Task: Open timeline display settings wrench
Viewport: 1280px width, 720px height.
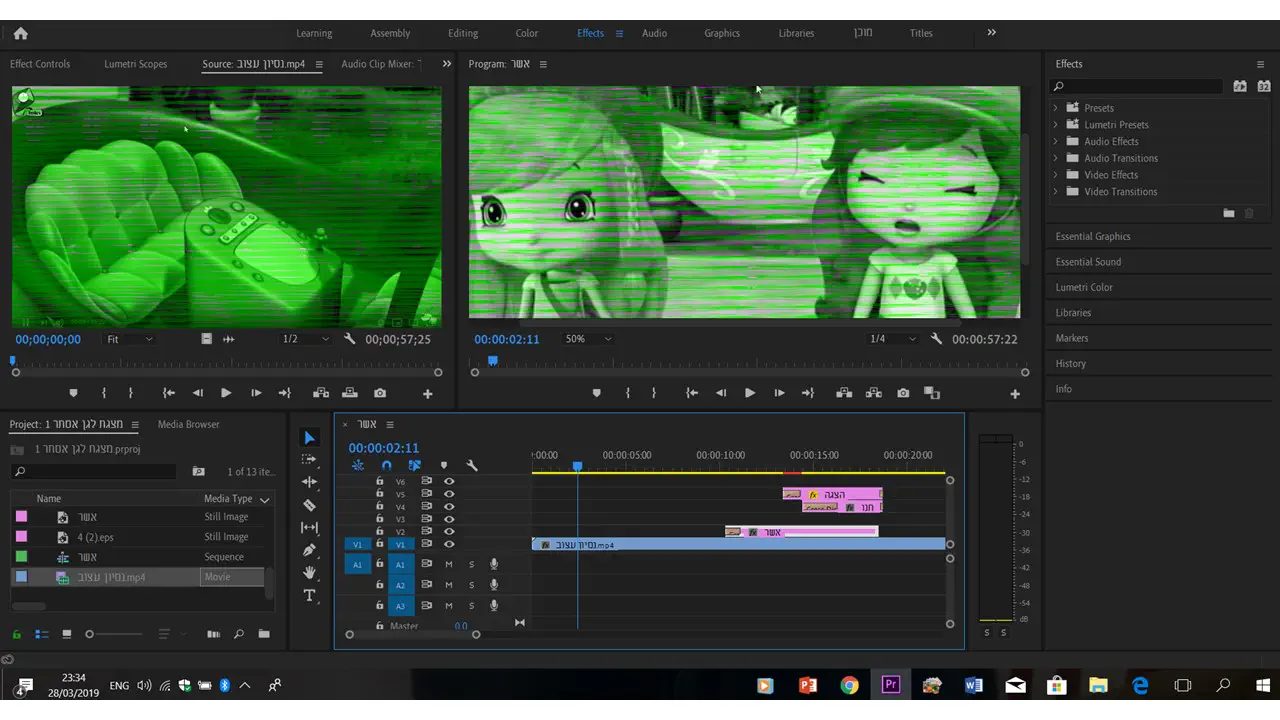Action: (472, 466)
